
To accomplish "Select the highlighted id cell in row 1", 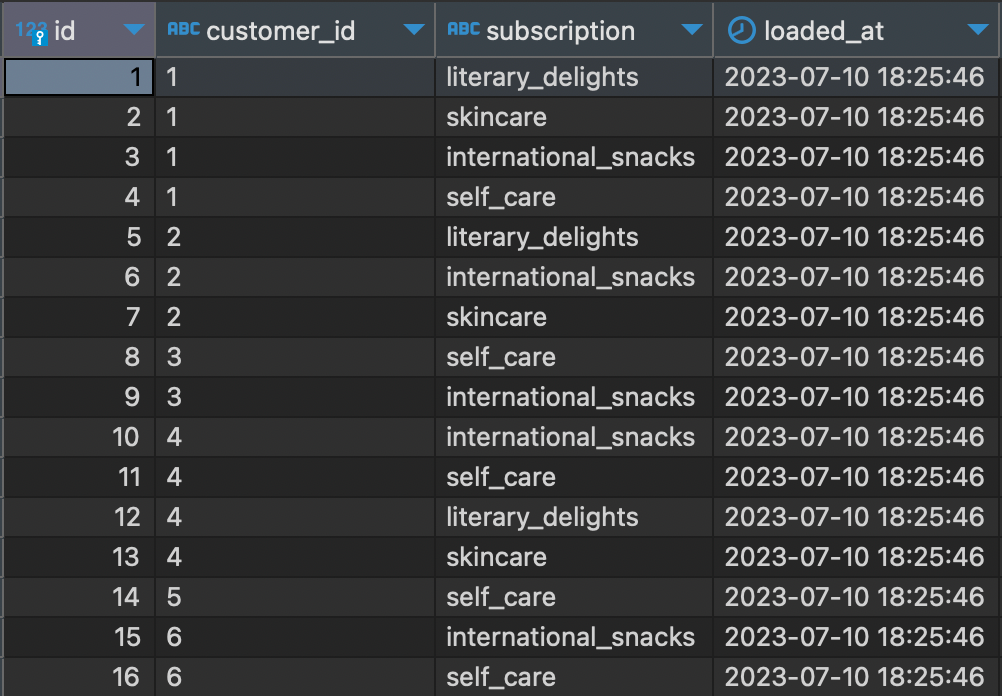I will [79, 77].
